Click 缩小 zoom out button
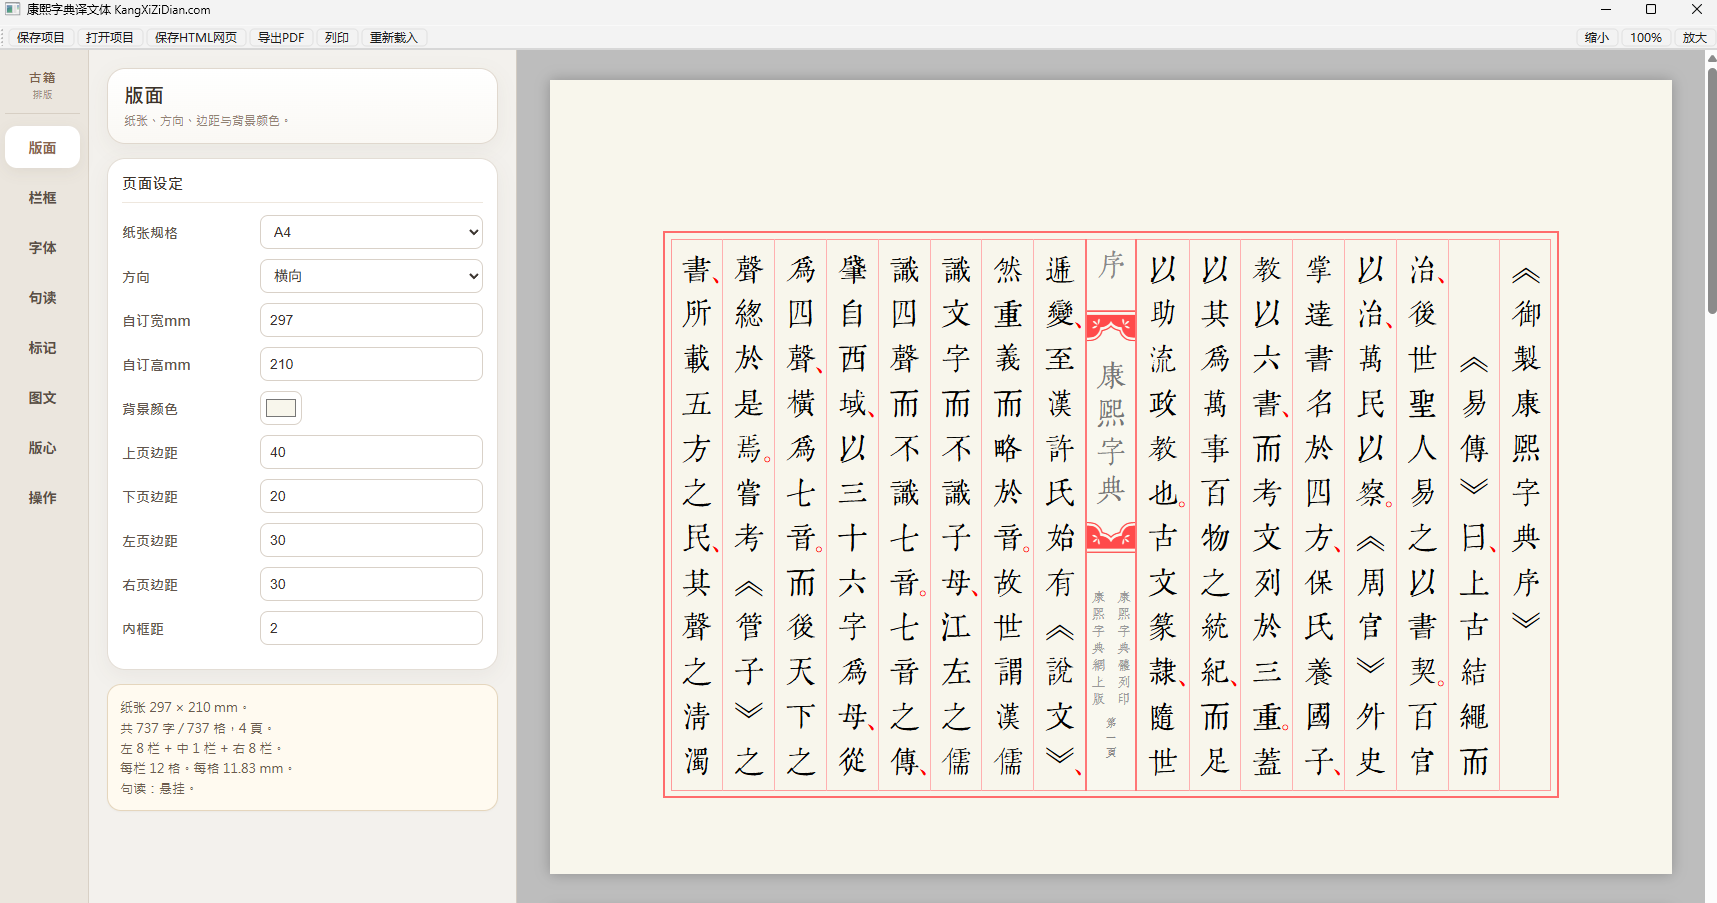The height and width of the screenshot is (903, 1717). 1597,37
